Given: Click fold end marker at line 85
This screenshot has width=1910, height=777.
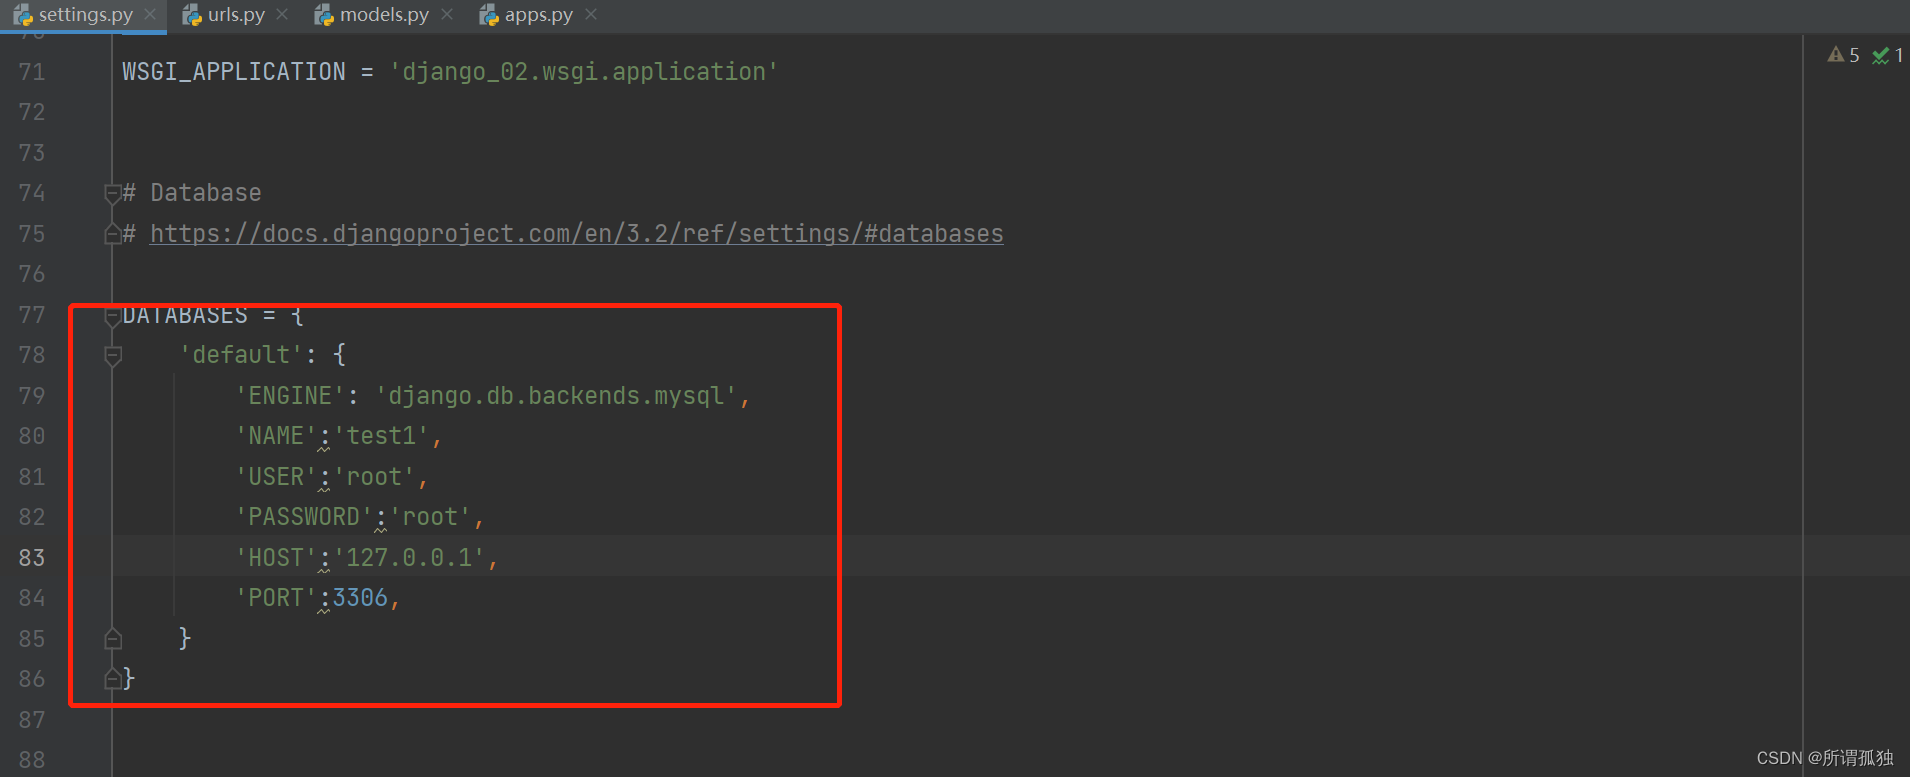Looking at the screenshot, I should click(x=113, y=639).
